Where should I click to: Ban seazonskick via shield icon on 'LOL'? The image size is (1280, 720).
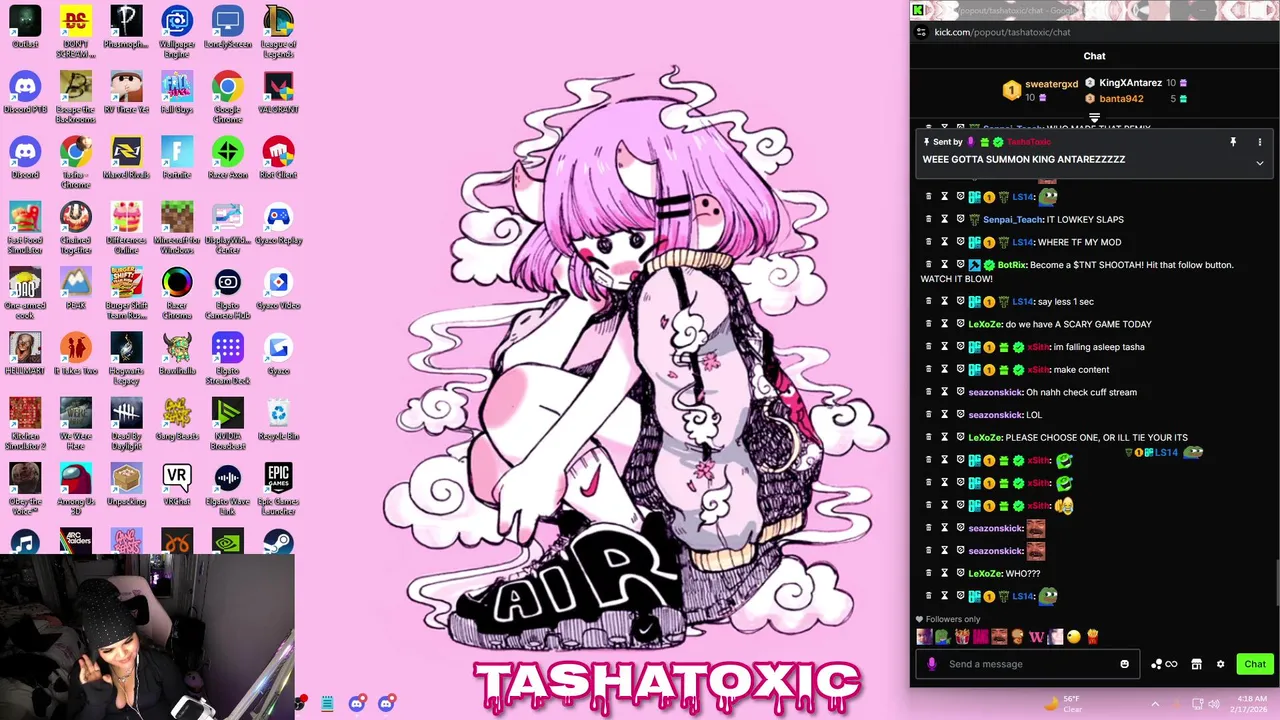(x=960, y=414)
